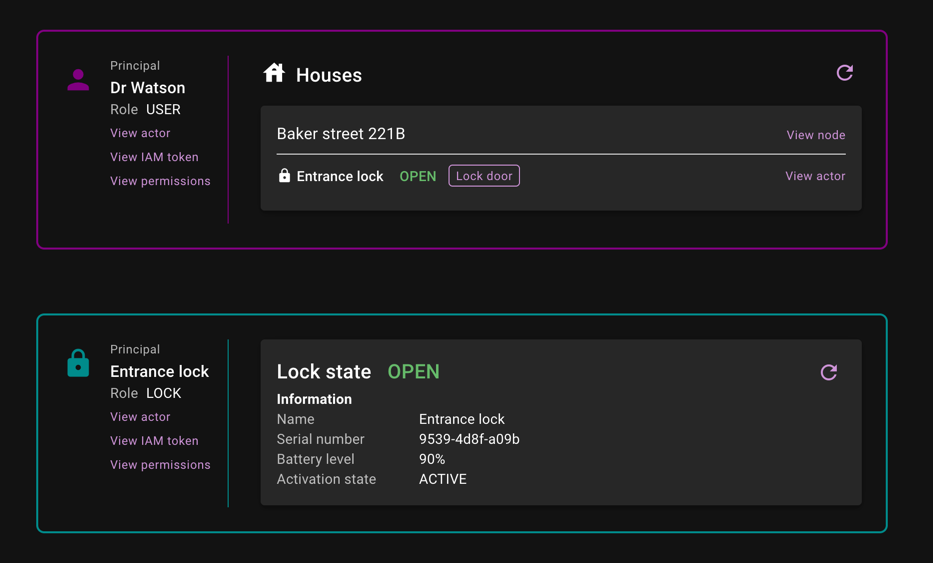The image size is (933, 563).
Task: View actor under the LOCK role principal
Action: [x=140, y=417]
